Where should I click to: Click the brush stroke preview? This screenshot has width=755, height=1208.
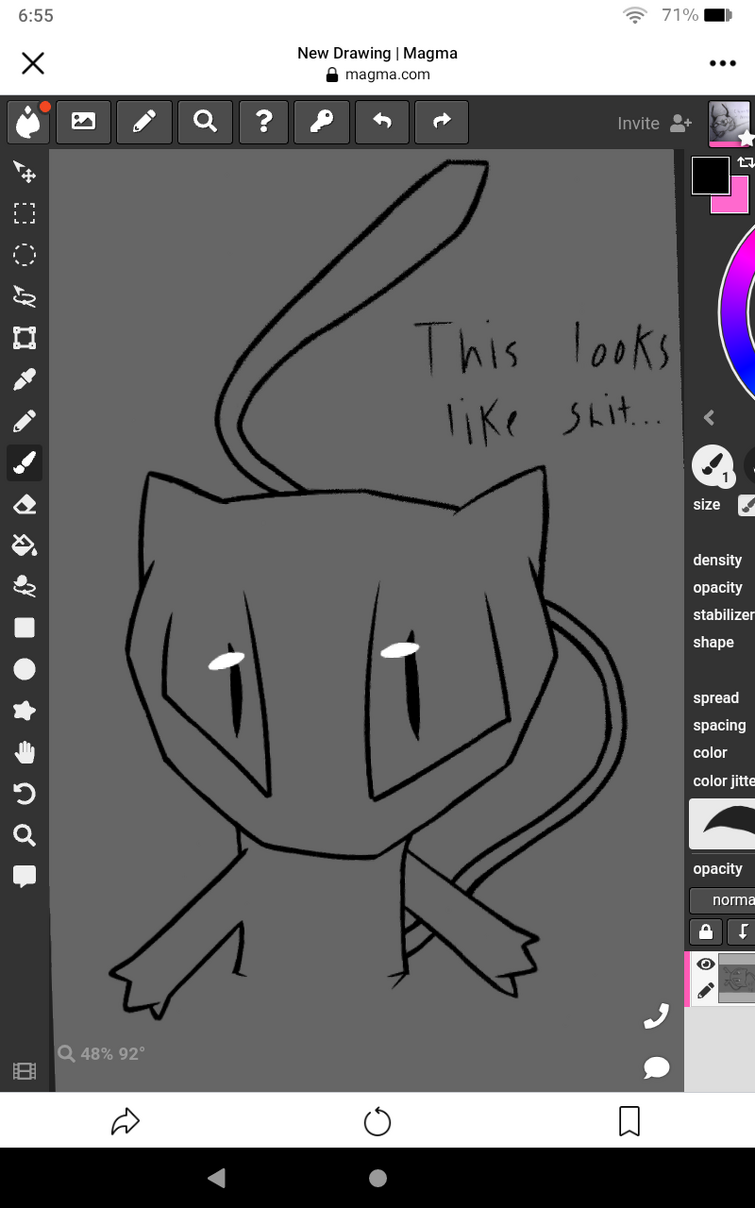click(722, 823)
